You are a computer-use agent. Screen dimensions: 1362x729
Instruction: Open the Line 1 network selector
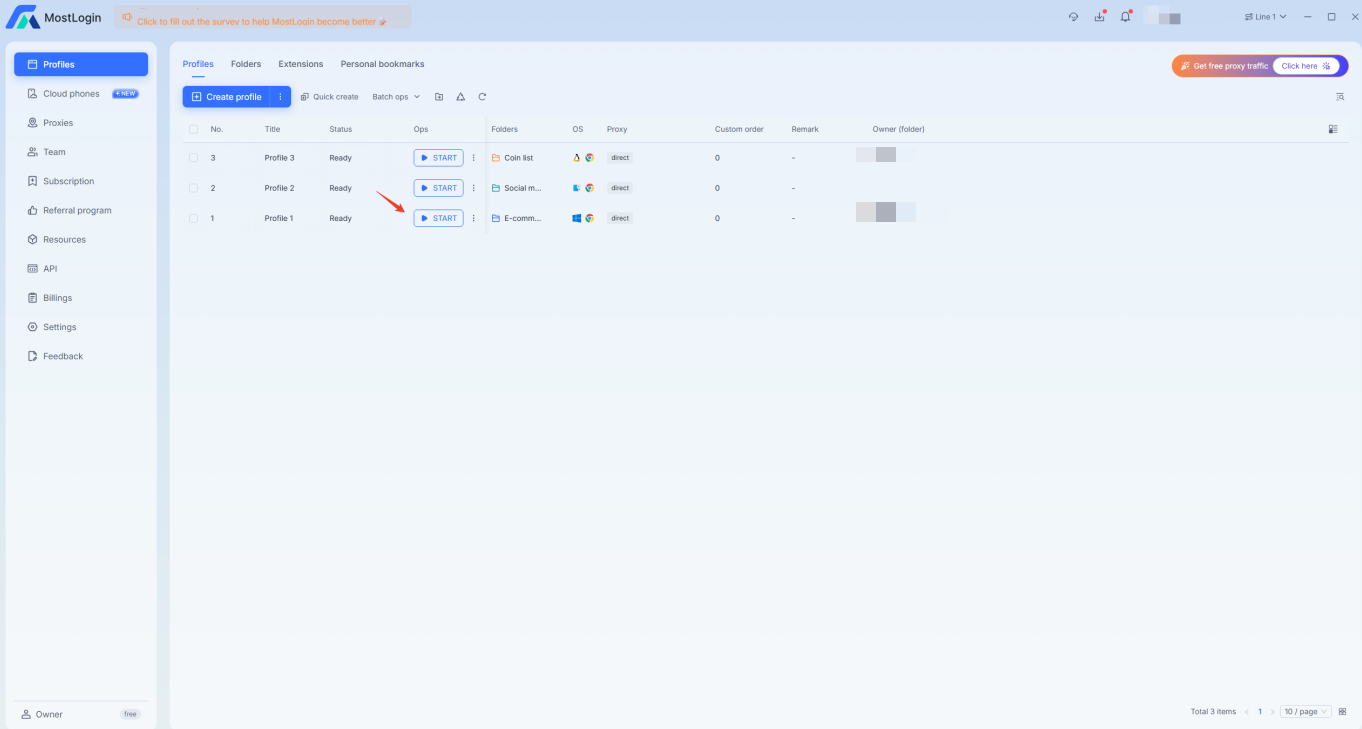[x=1265, y=17]
